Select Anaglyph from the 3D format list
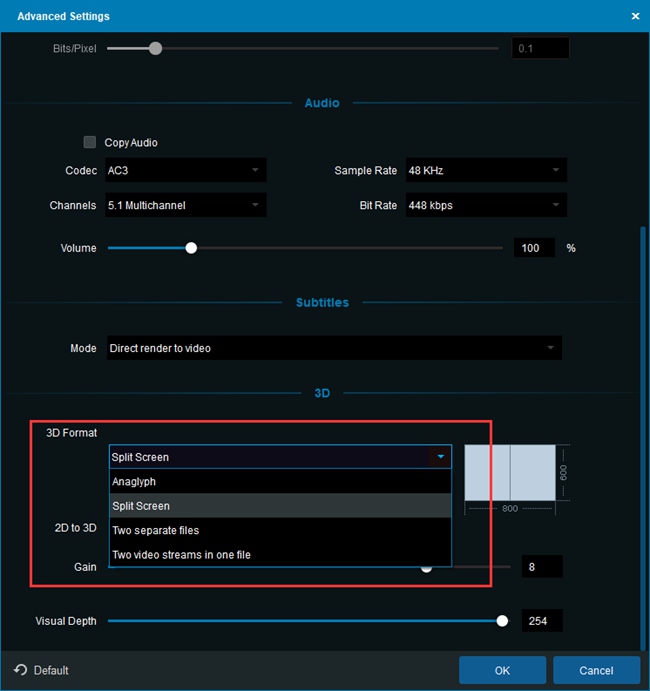This screenshot has height=691, width=650. coord(280,481)
